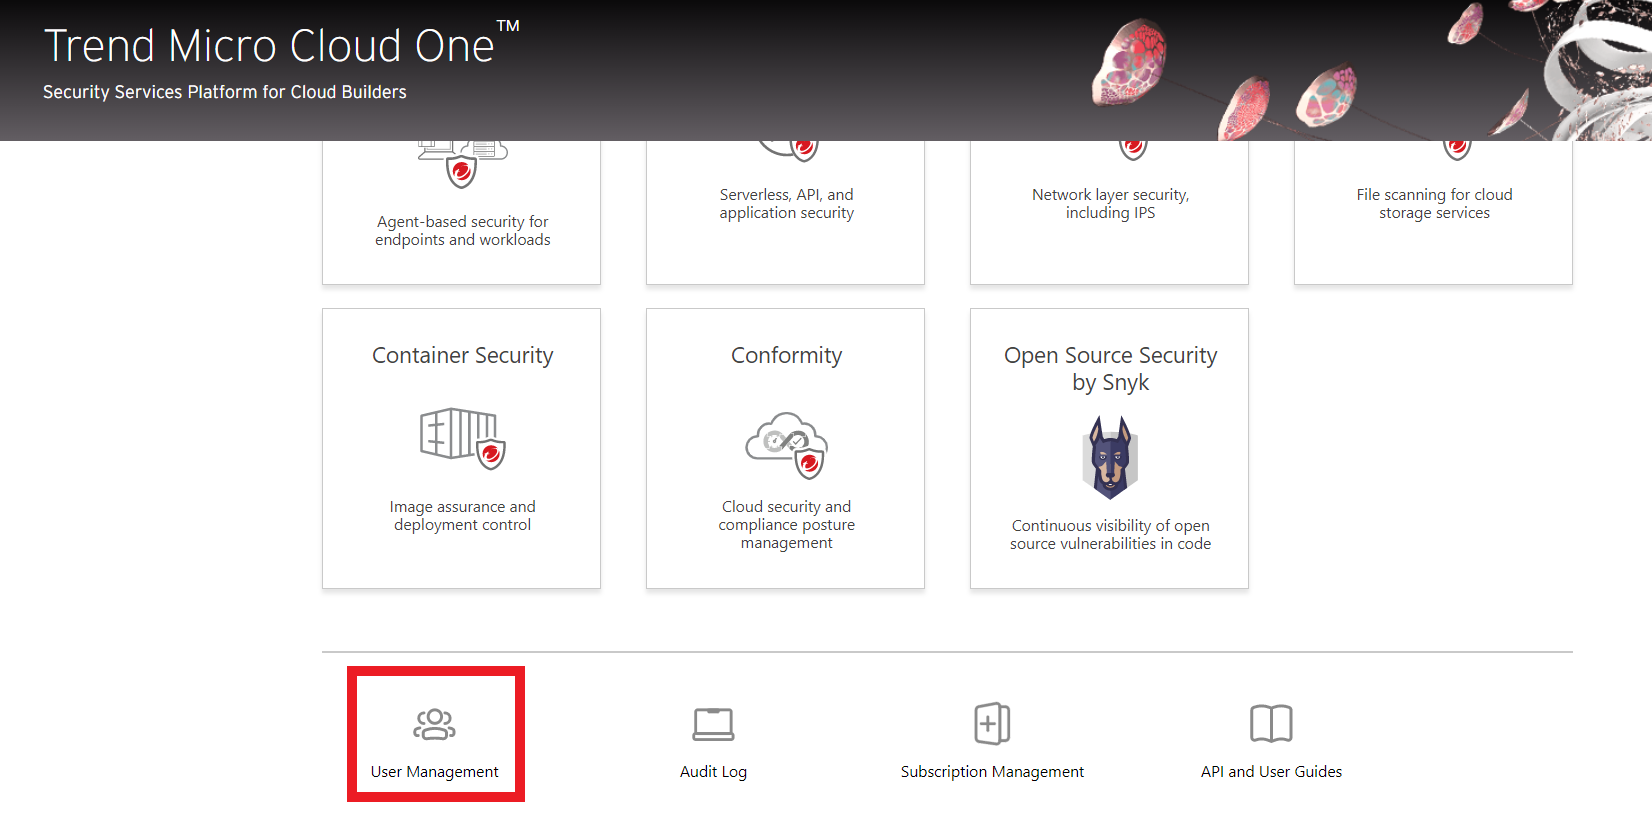Click the Snyk dog mascot icon
Screen dimensions: 1652x820
[x=1110, y=458]
